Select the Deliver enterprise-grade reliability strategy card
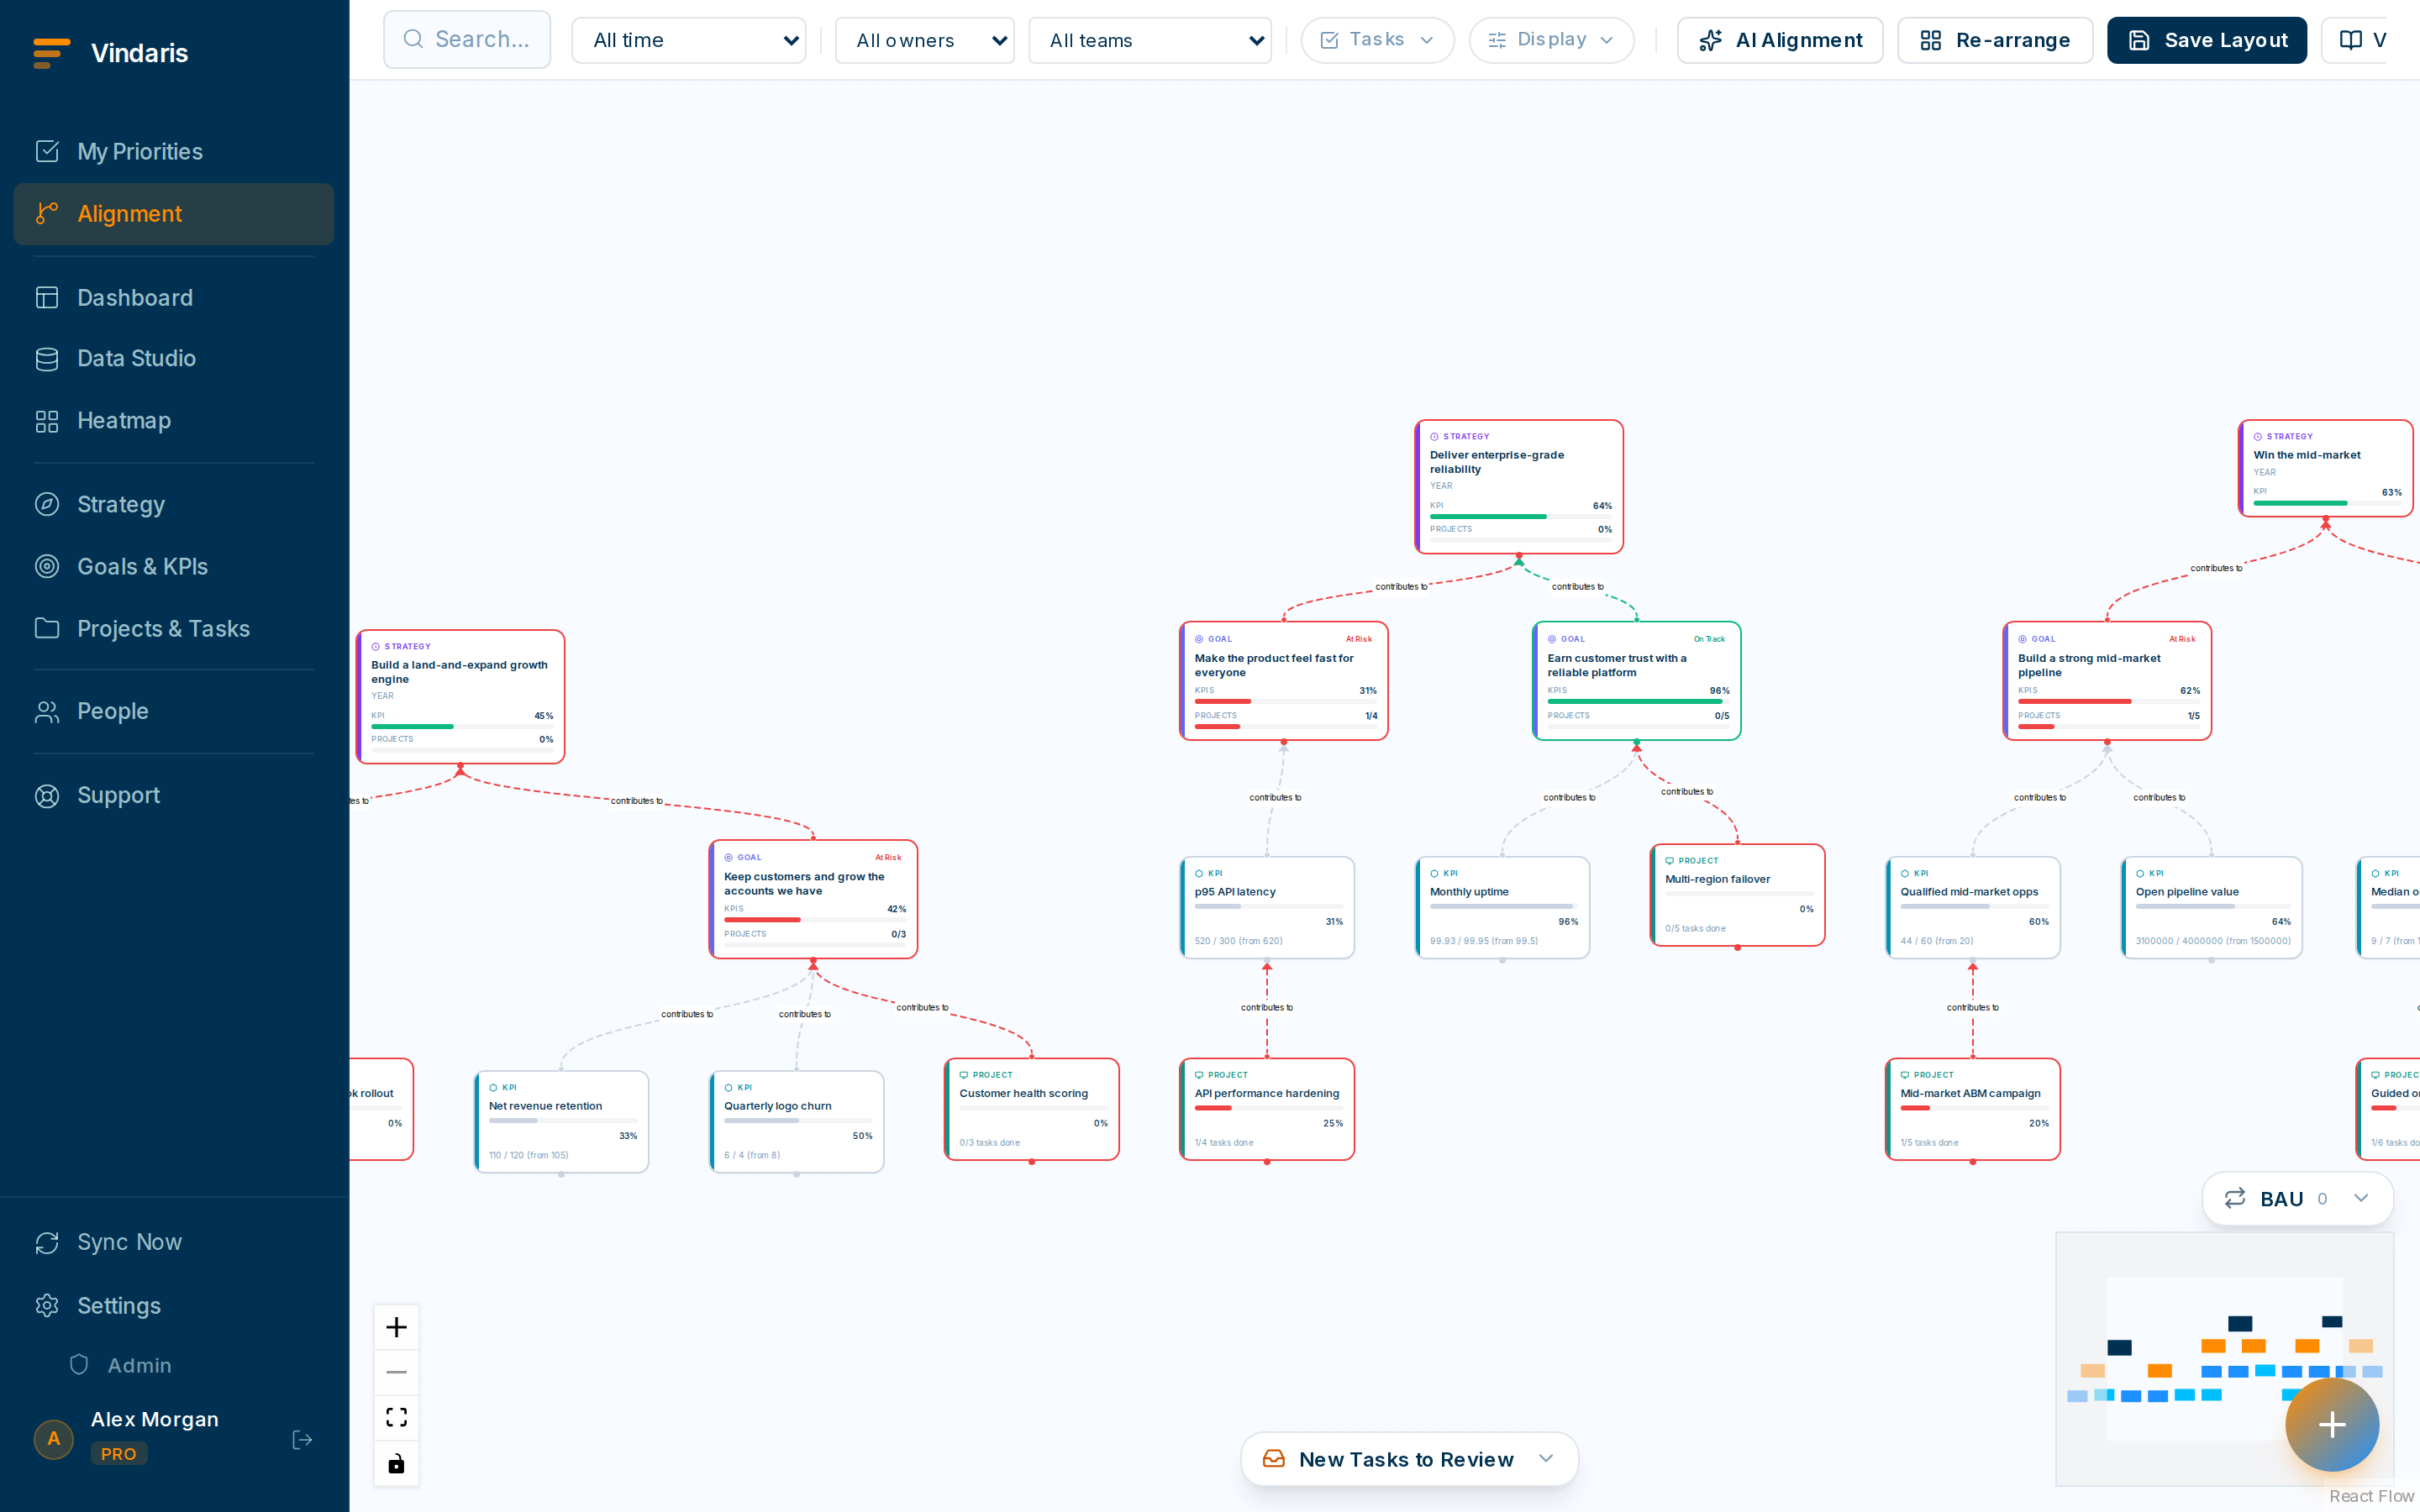Image resolution: width=2420 pixels, height=1512 pixels. tap(1519, 486)
